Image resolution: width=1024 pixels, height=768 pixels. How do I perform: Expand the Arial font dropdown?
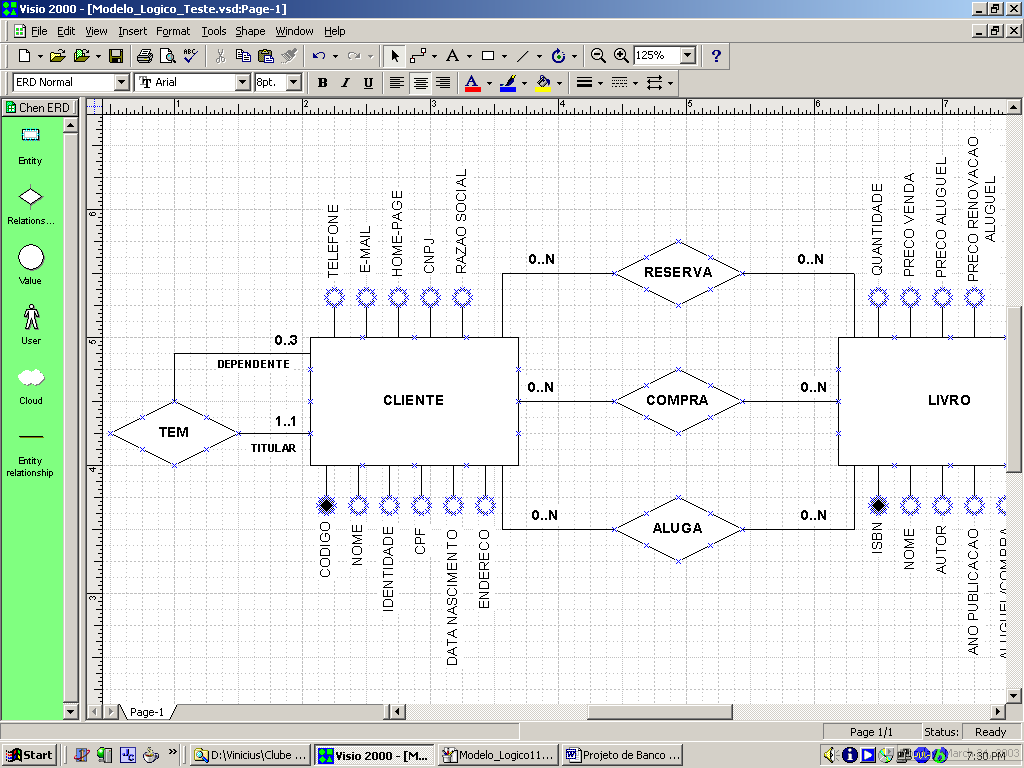pos(242,83)
